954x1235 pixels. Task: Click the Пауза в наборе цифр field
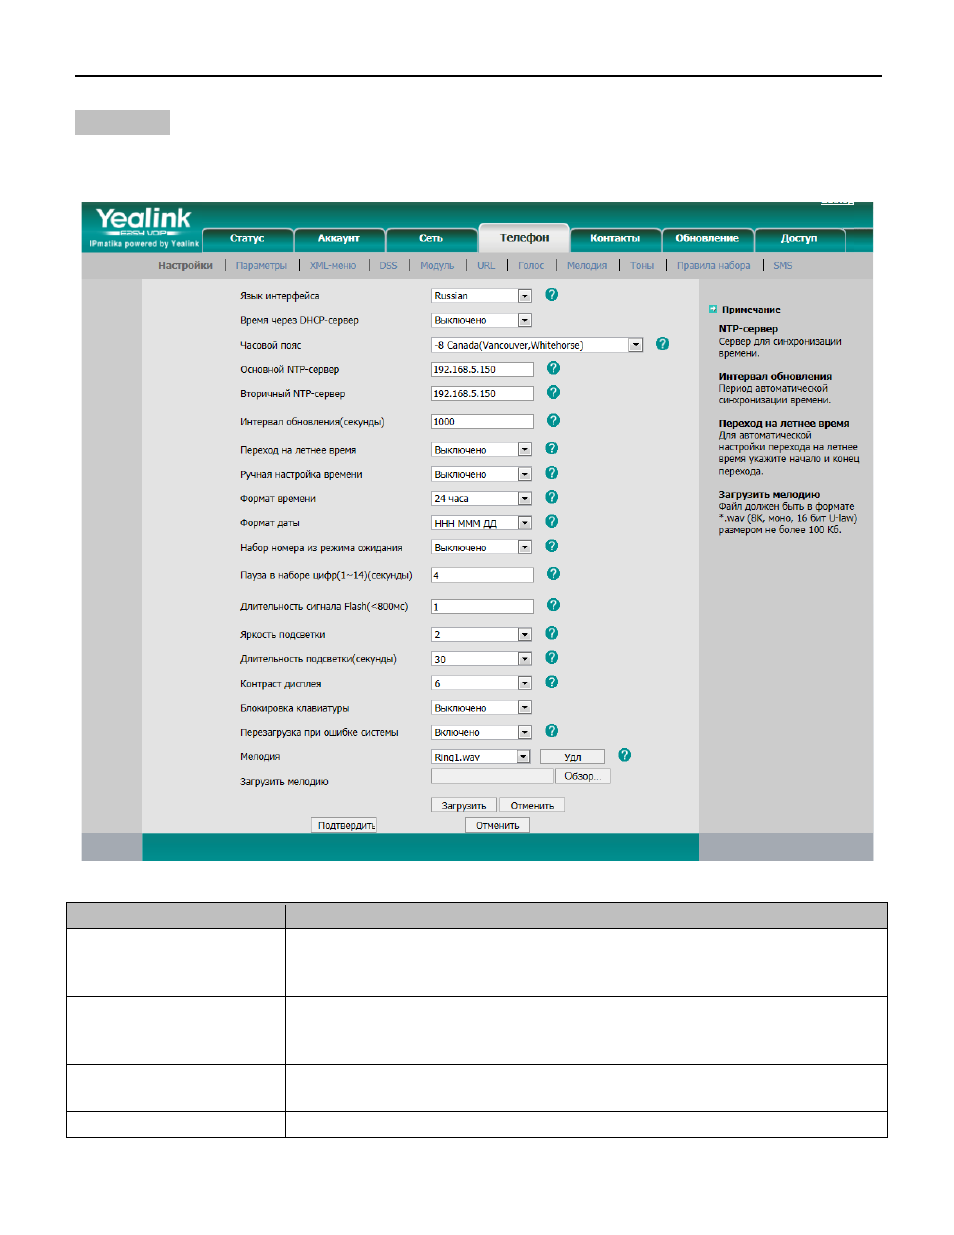[482, 575]
